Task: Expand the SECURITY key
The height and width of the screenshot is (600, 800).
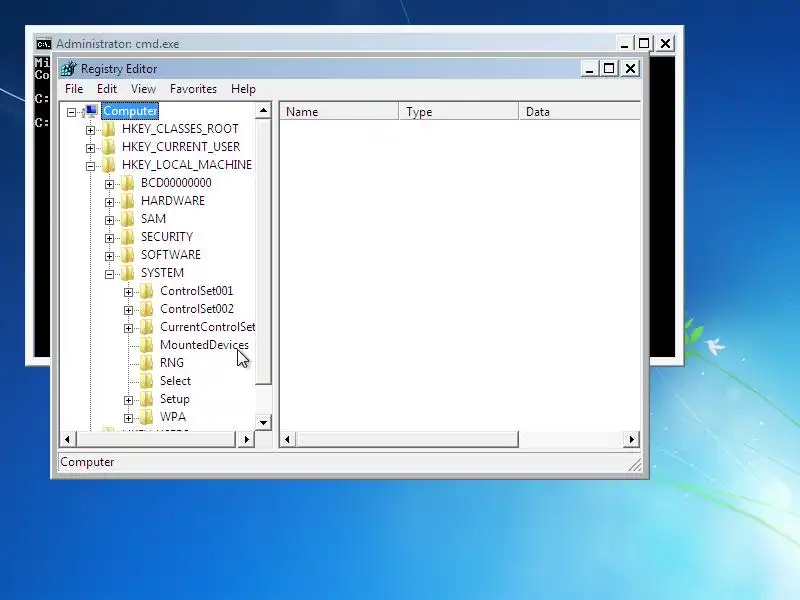Action: pyautogui.click(x=109, y=238)
